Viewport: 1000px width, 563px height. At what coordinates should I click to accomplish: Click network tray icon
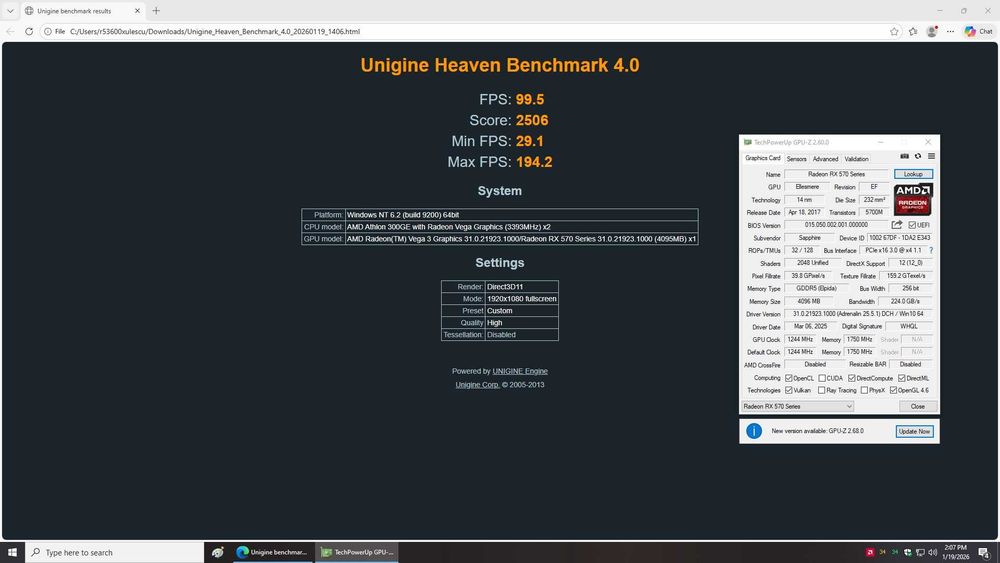pyautogui.click(x=920, y=552)
